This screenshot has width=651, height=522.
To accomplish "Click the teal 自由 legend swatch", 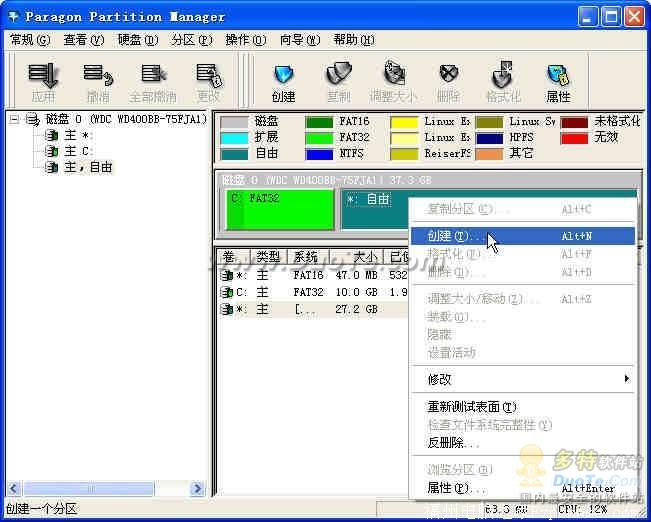I will coord(234,154).
